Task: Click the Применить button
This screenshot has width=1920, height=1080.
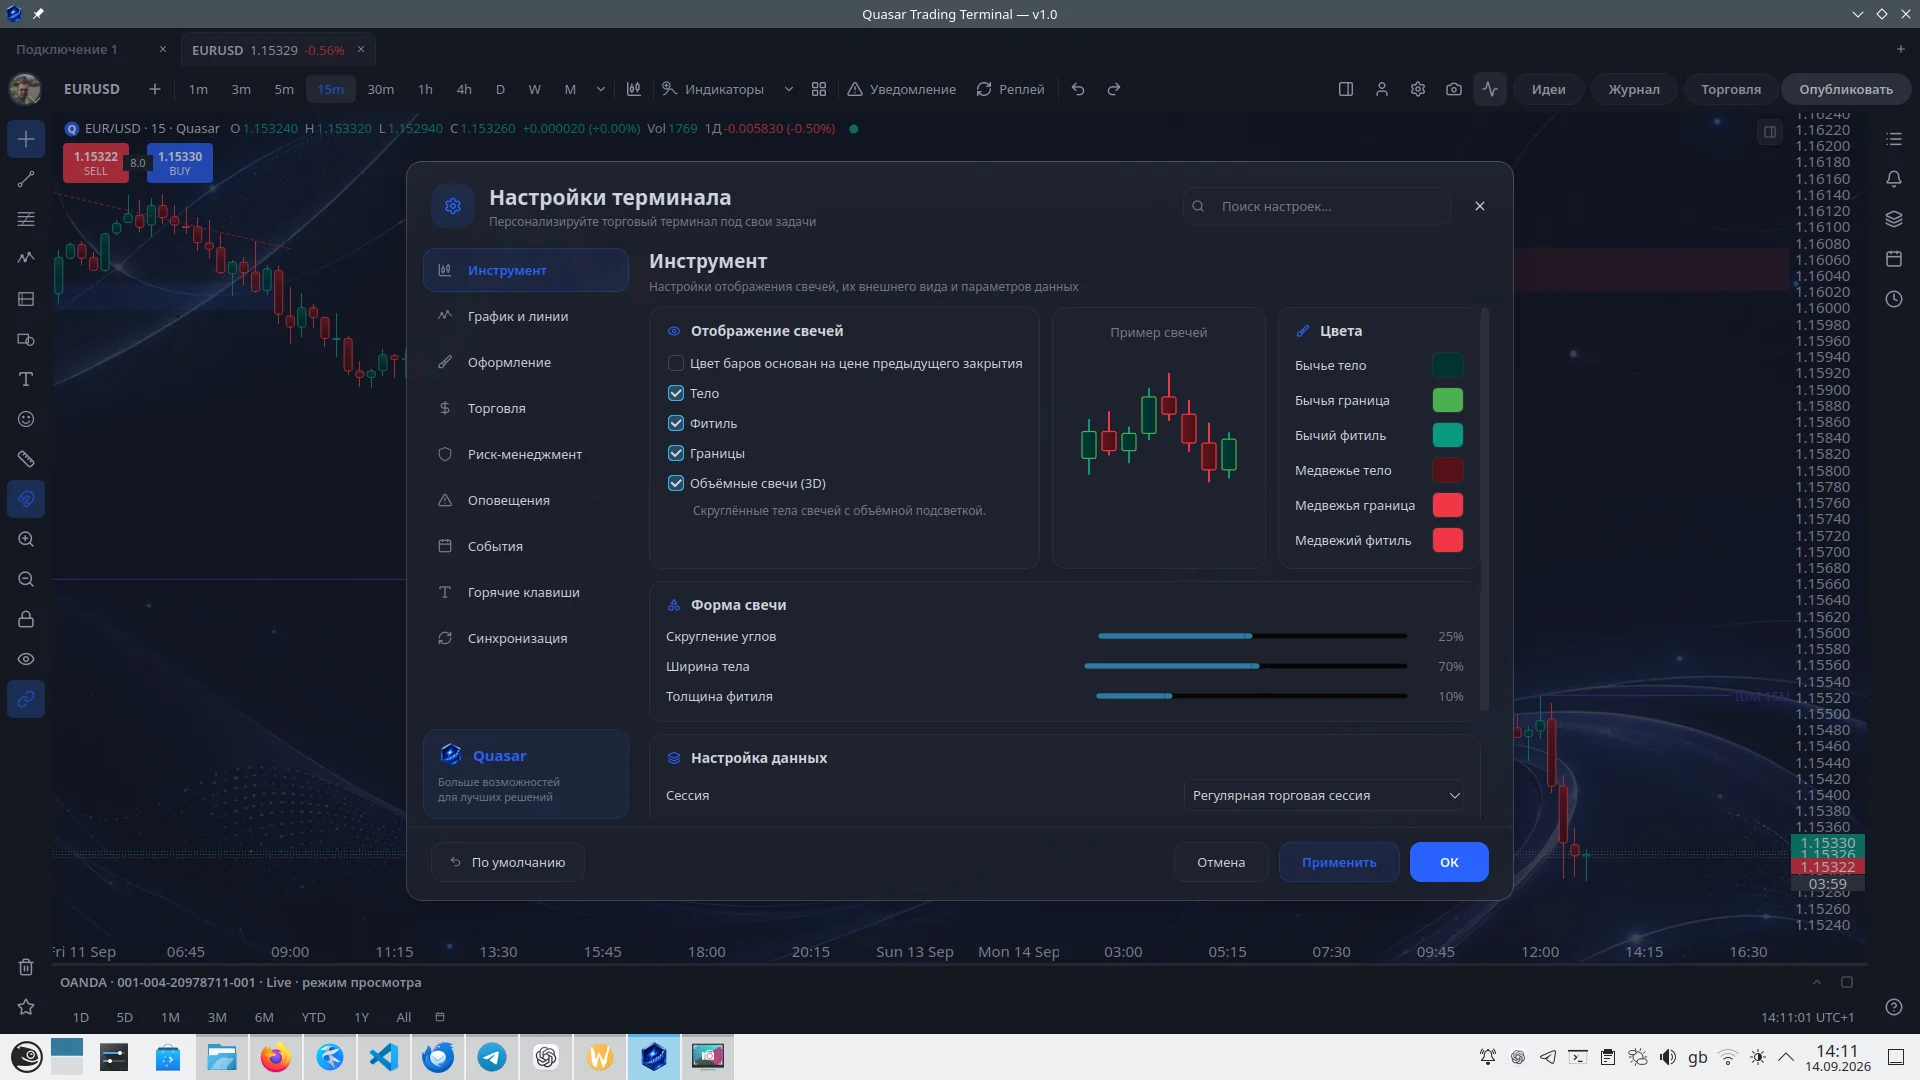Action: point(1339,862)
